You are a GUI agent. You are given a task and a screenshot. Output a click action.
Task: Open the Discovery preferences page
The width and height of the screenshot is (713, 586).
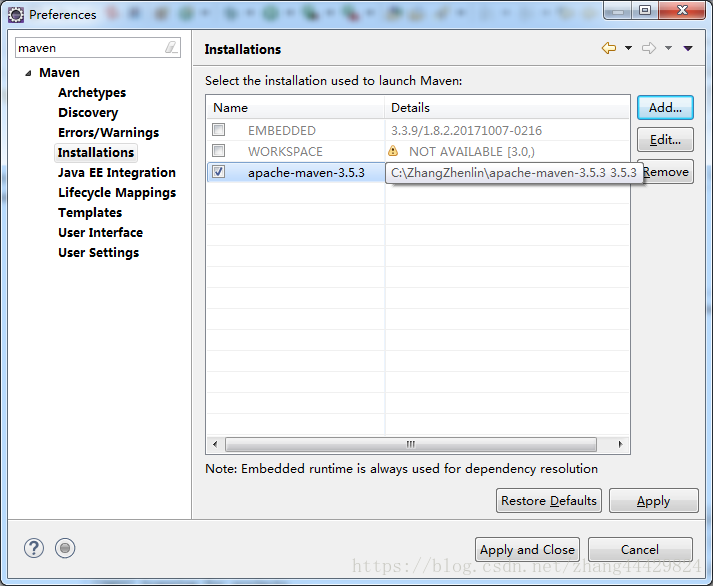88,113
